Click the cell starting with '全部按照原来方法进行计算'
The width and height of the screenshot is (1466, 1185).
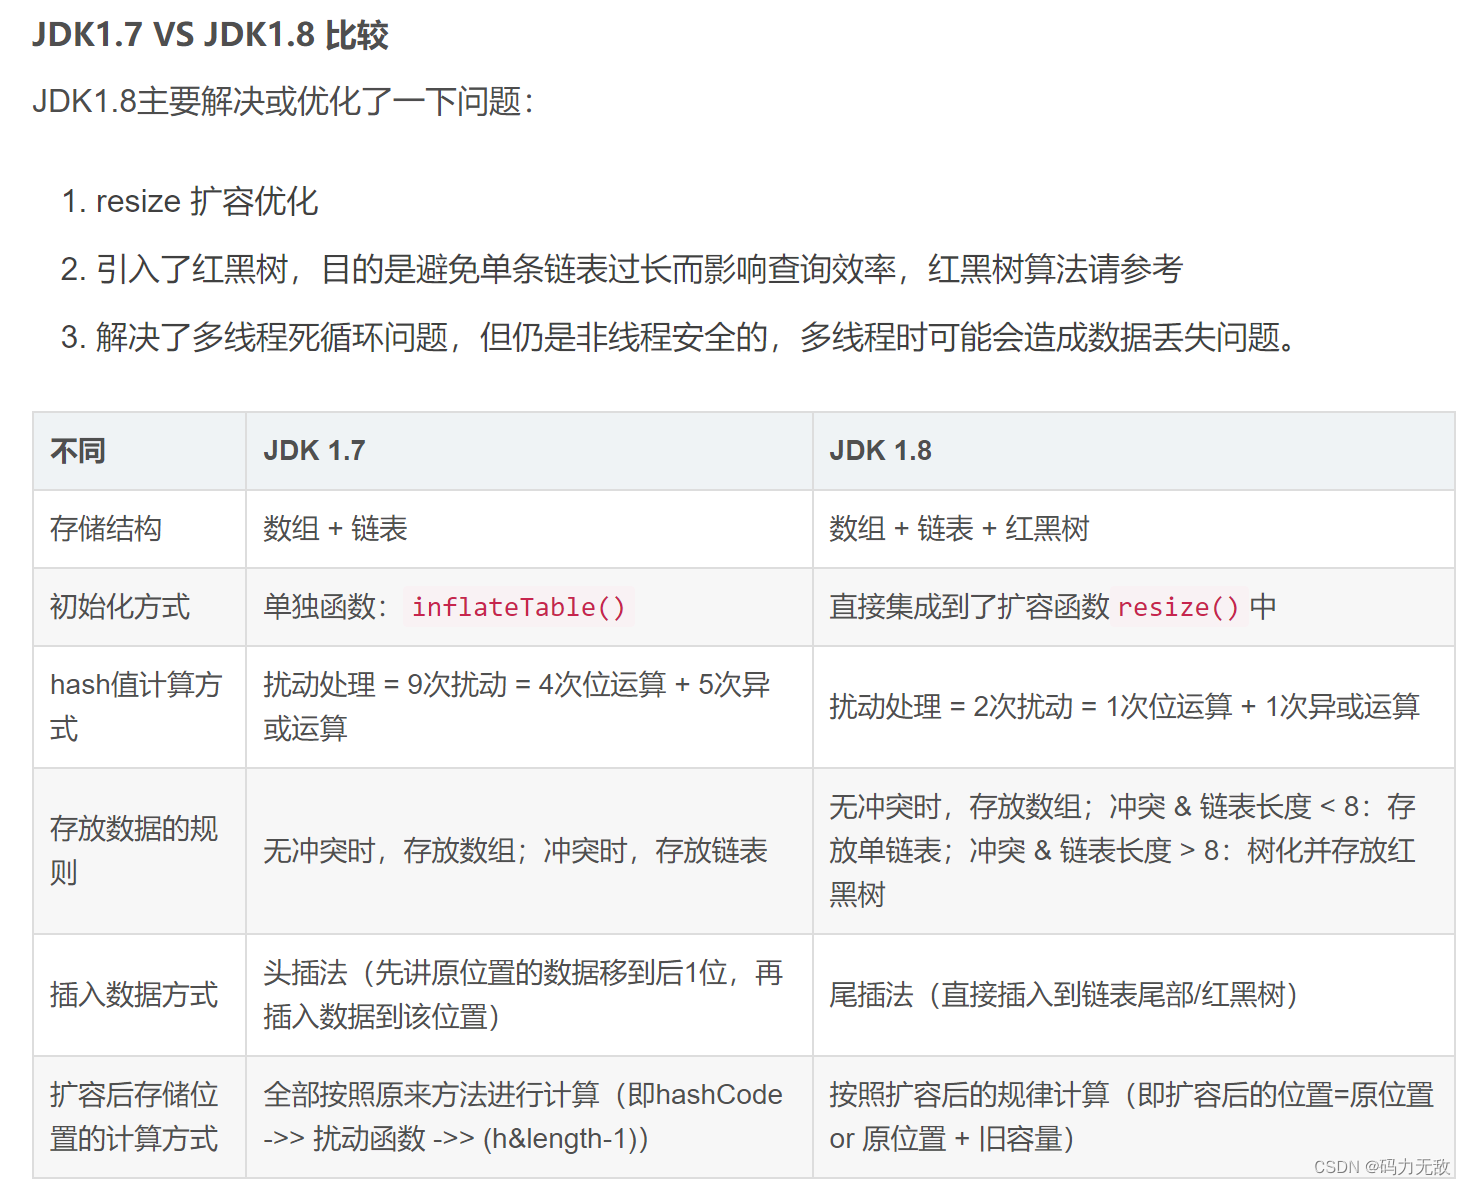[x=529, y=1117]
